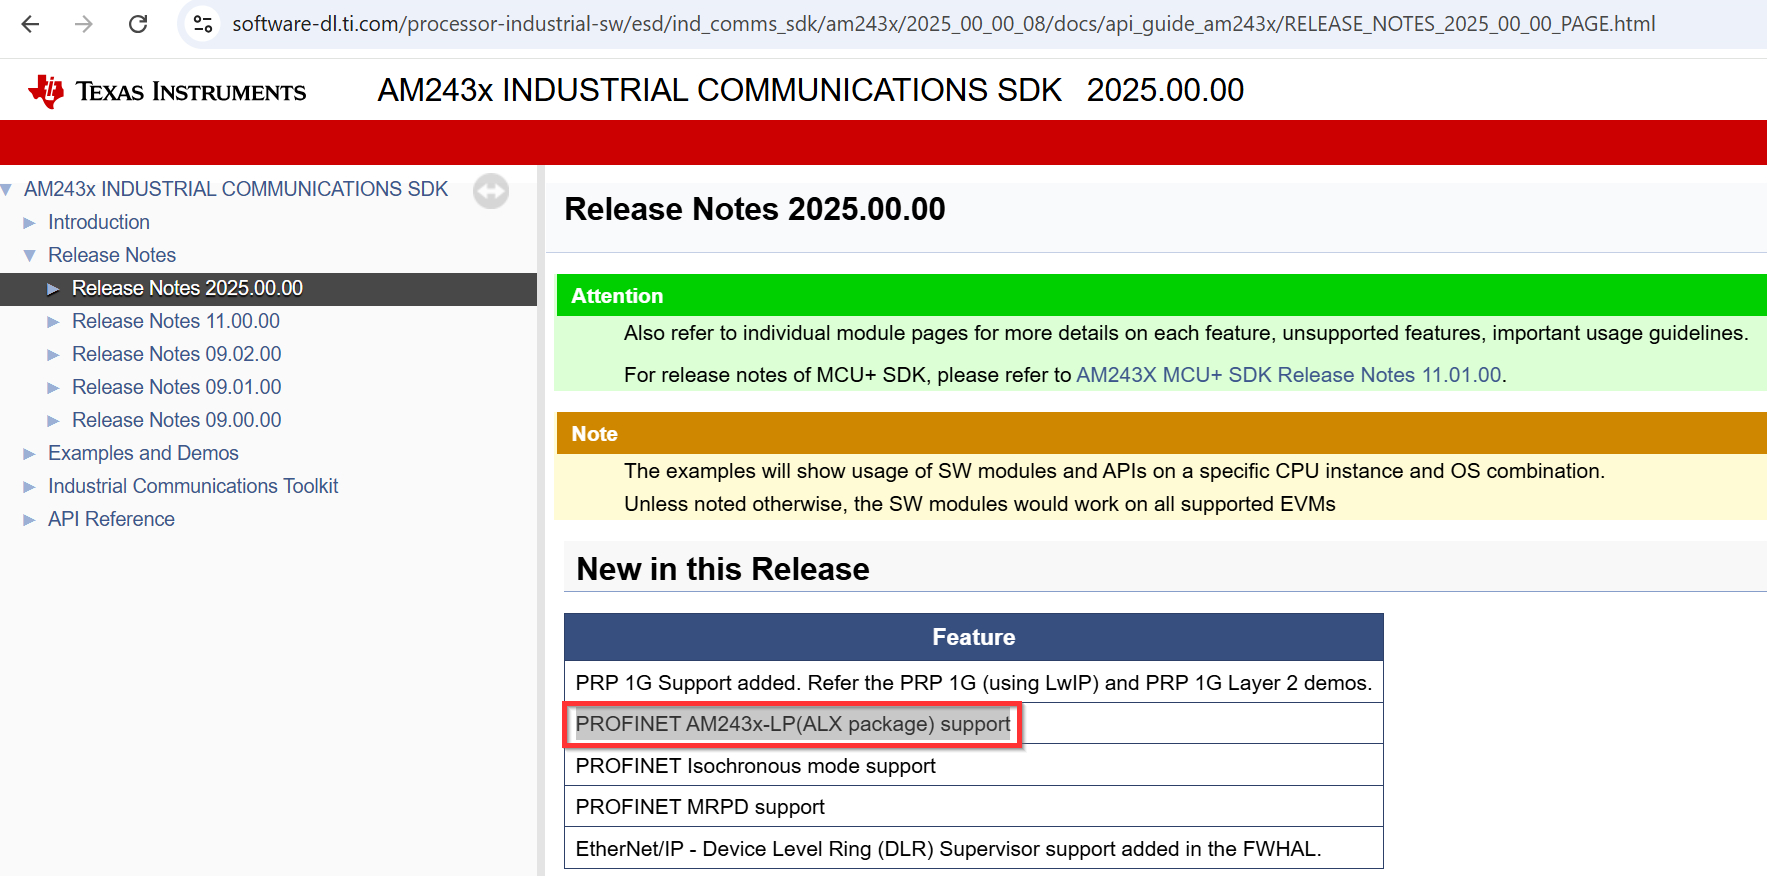1767x876 pixels.
Task: Follow AM243X MCU+ SDK Release Notes link
Action: 1288,375
